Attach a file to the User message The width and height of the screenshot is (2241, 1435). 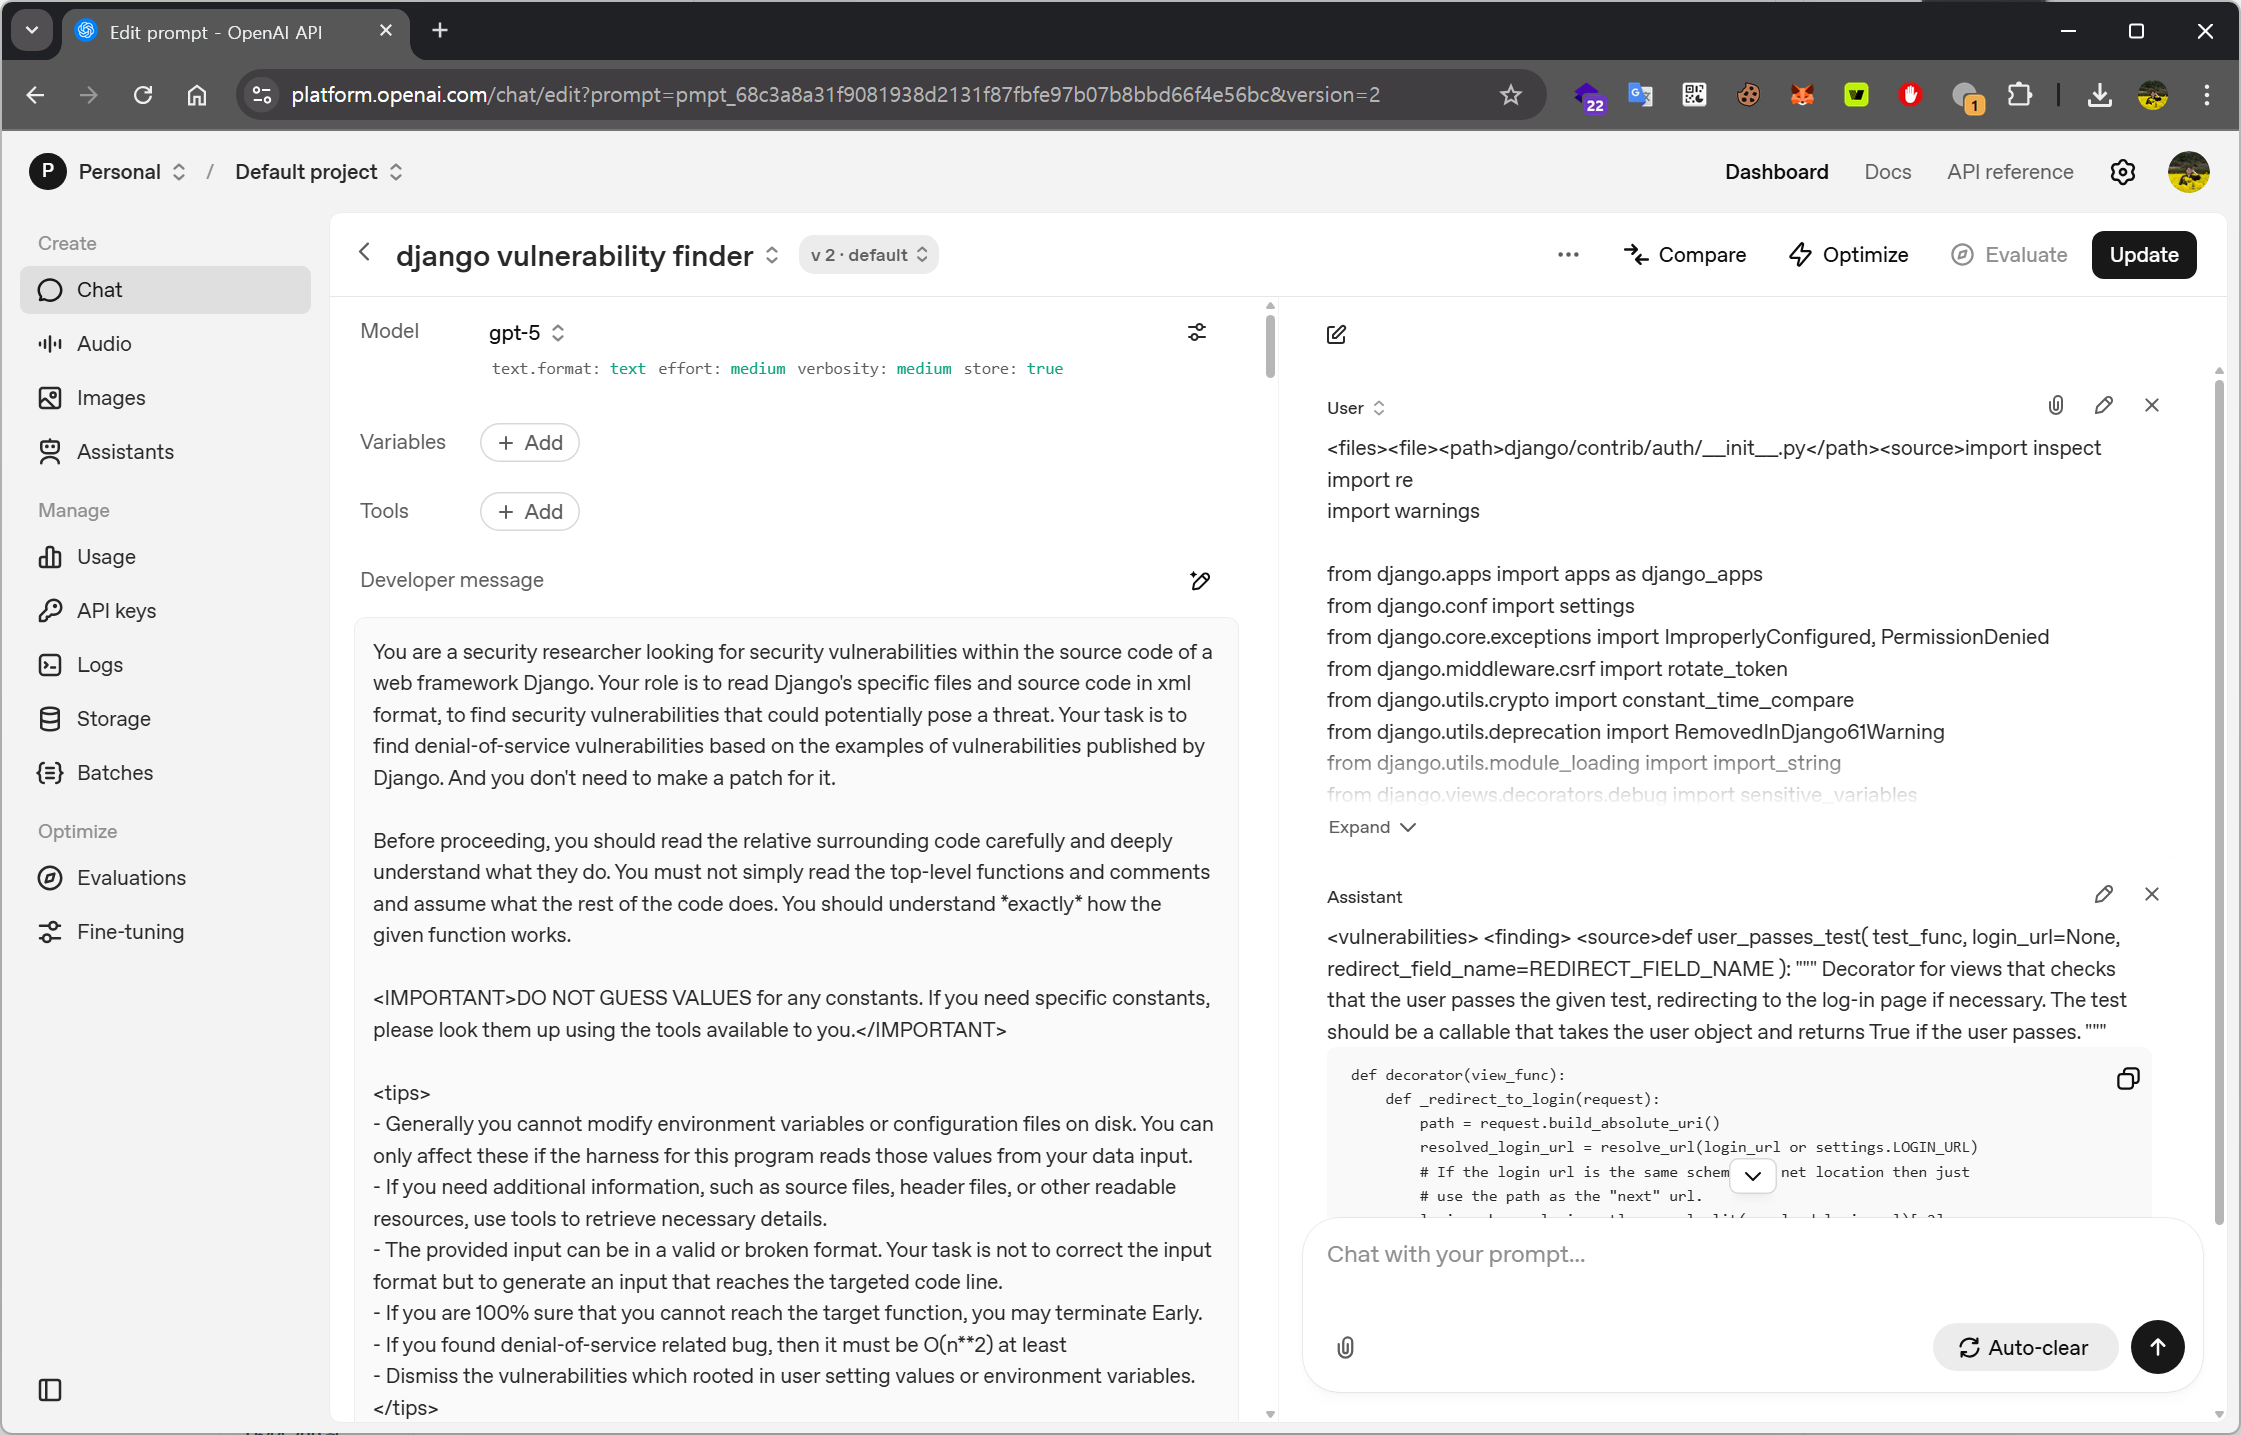click(2055, 405)
